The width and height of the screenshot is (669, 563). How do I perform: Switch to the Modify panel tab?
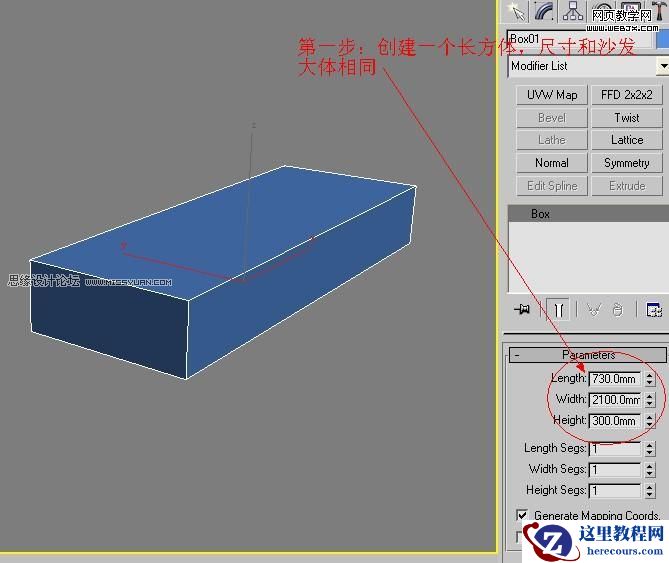coord(544,11)
